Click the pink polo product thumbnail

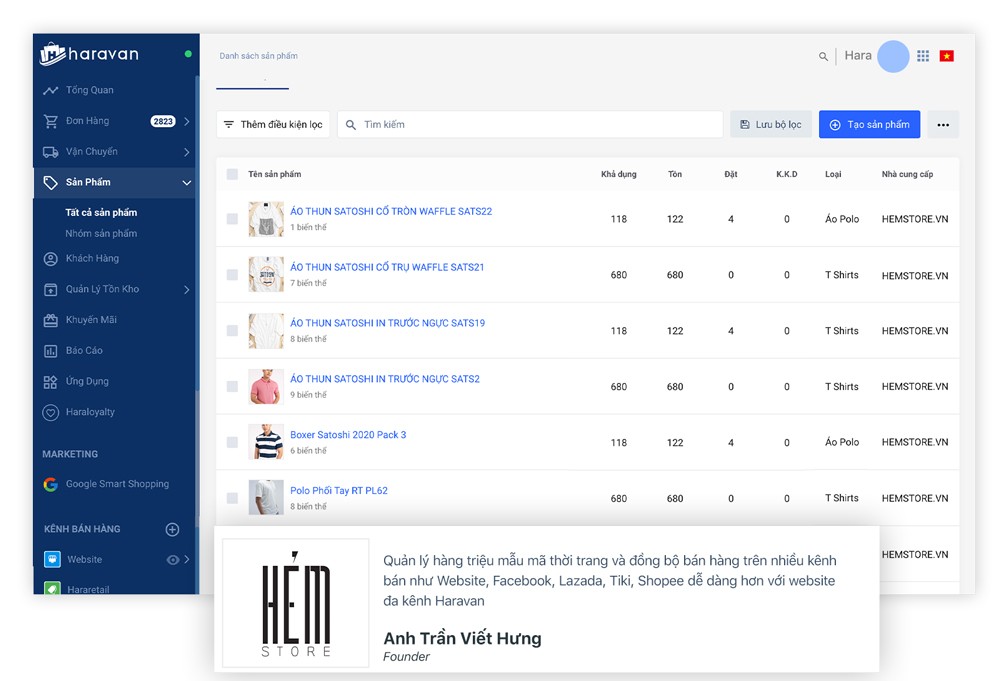tap(266, 386)
